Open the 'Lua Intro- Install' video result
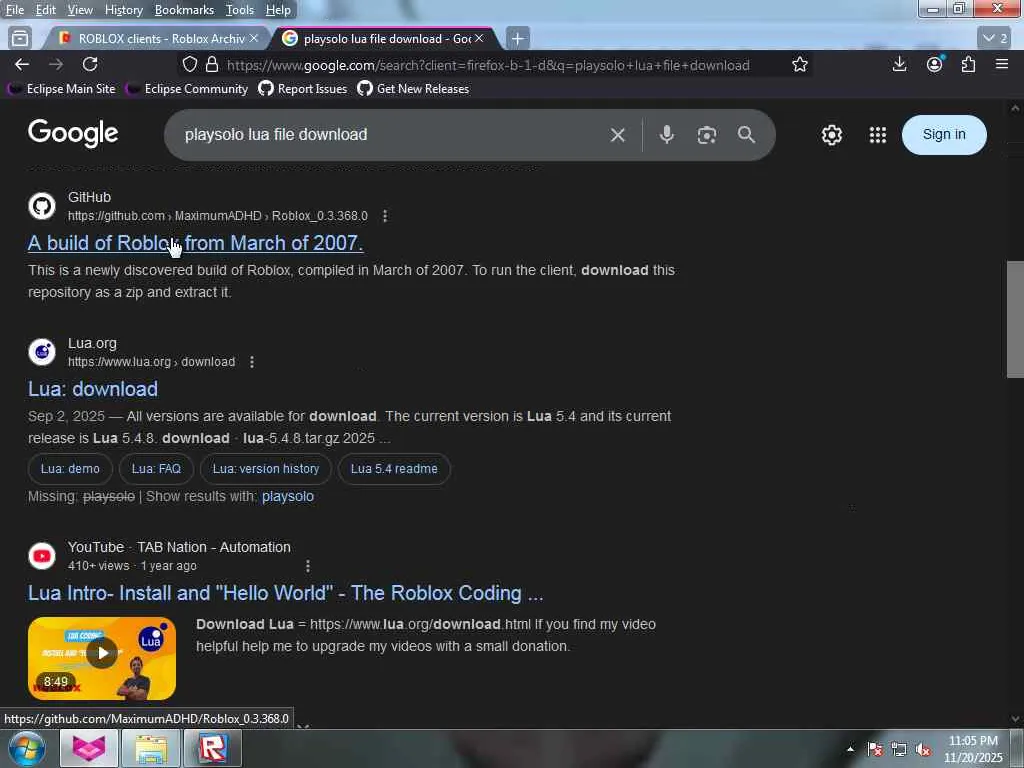Image resolution: width=1024 pixels, height=768 pixels. 285,593
